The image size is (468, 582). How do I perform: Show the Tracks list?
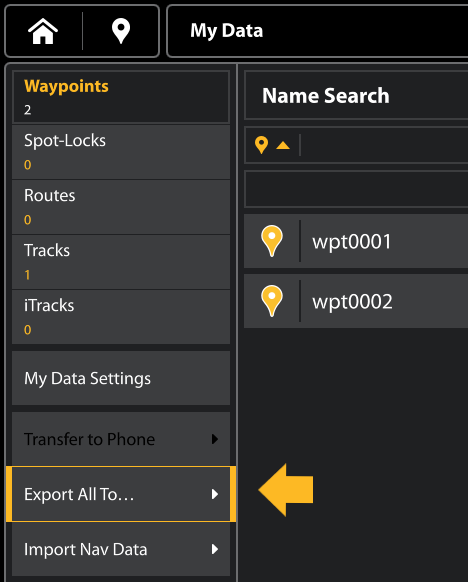pyautogui.click(x=121, y=262)
